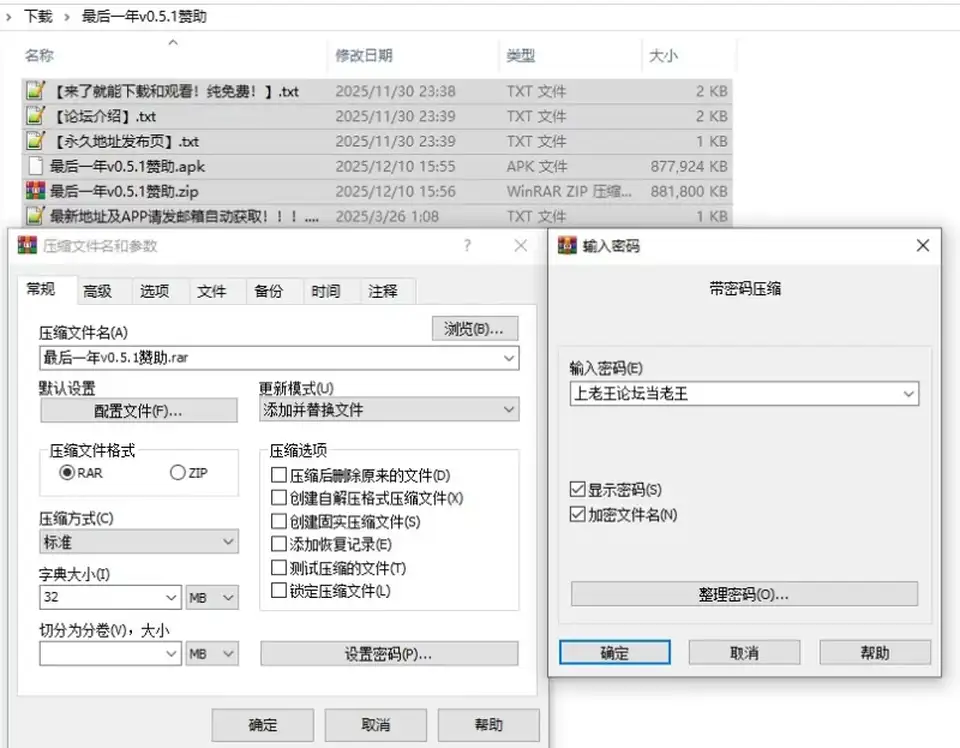Expand the 压缩文件名 combo box dropdown
This screenshot has width=960, height=748.
click(x=509, y=358)
